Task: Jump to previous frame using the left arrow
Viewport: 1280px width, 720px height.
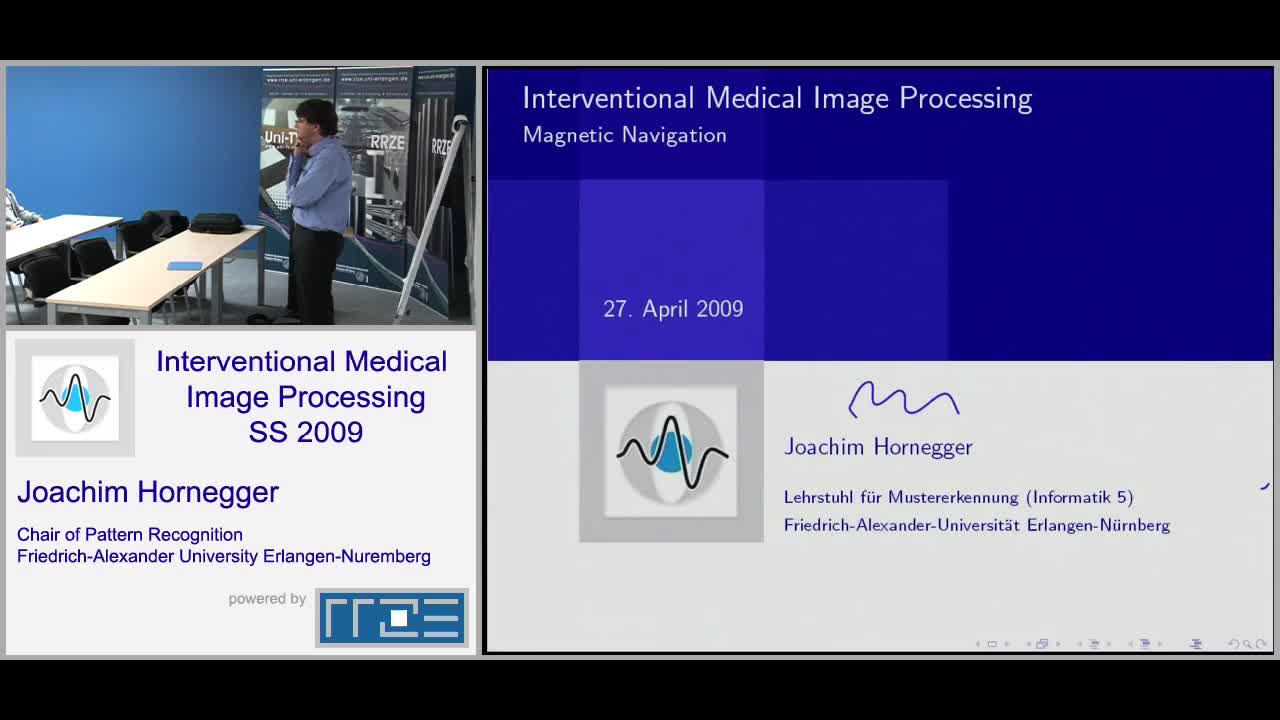Action: pos(1028,644)
